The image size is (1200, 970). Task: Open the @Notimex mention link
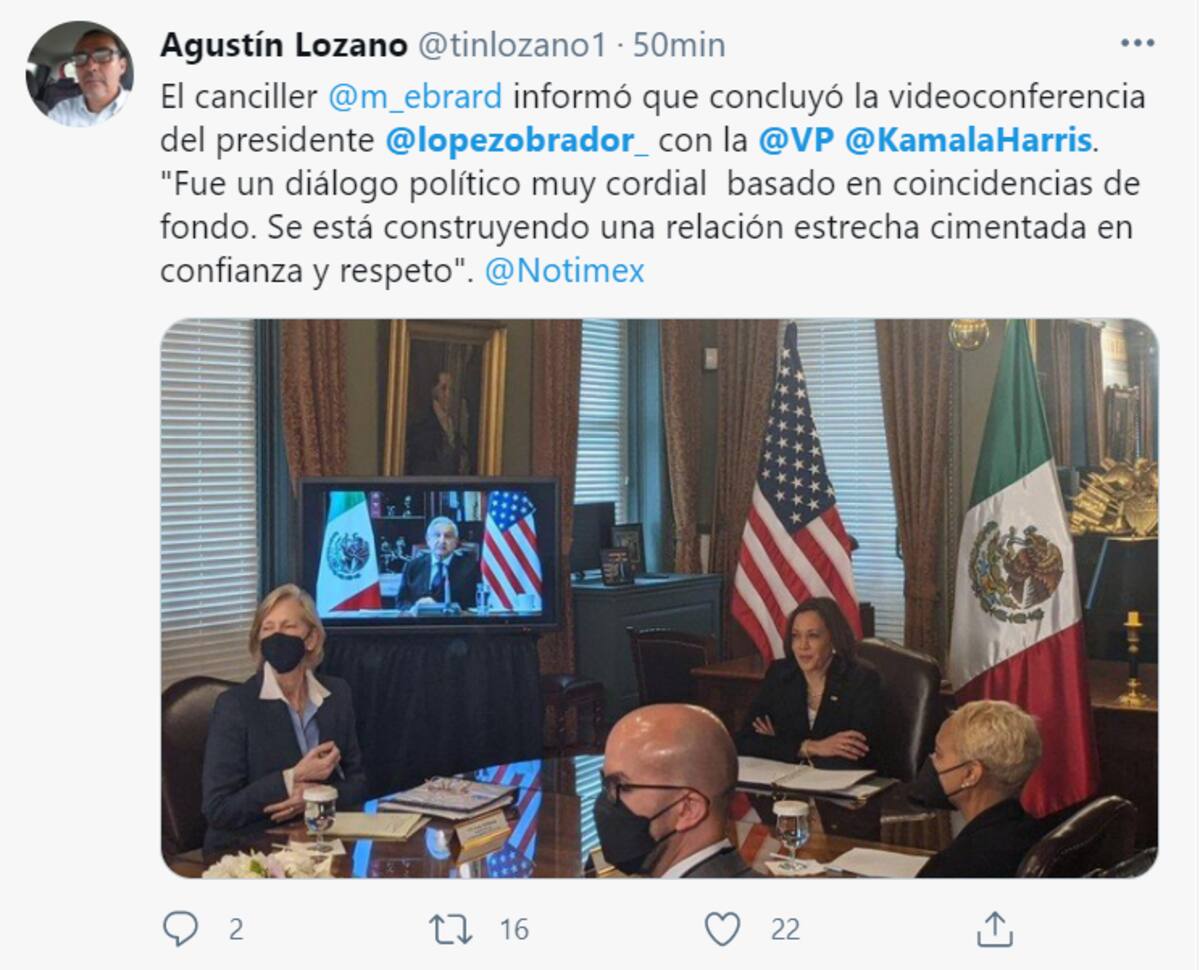(x=564, y=271)
